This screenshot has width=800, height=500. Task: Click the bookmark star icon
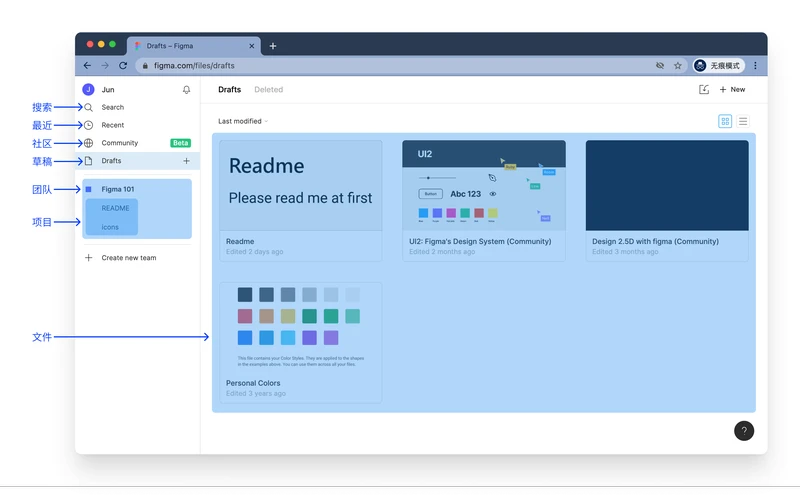[x=678, y=65]
